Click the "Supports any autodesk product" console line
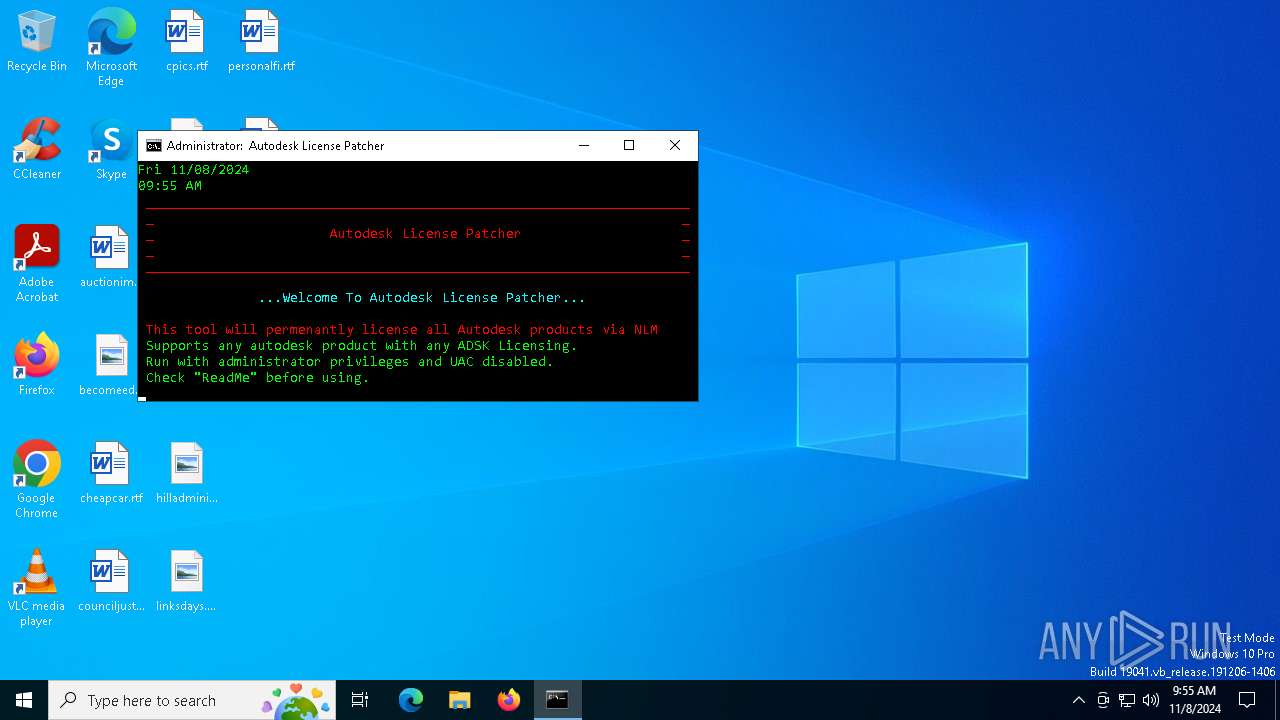This screenshot has width=1280, height=720. pyautogui.click(x=362, y=345)
